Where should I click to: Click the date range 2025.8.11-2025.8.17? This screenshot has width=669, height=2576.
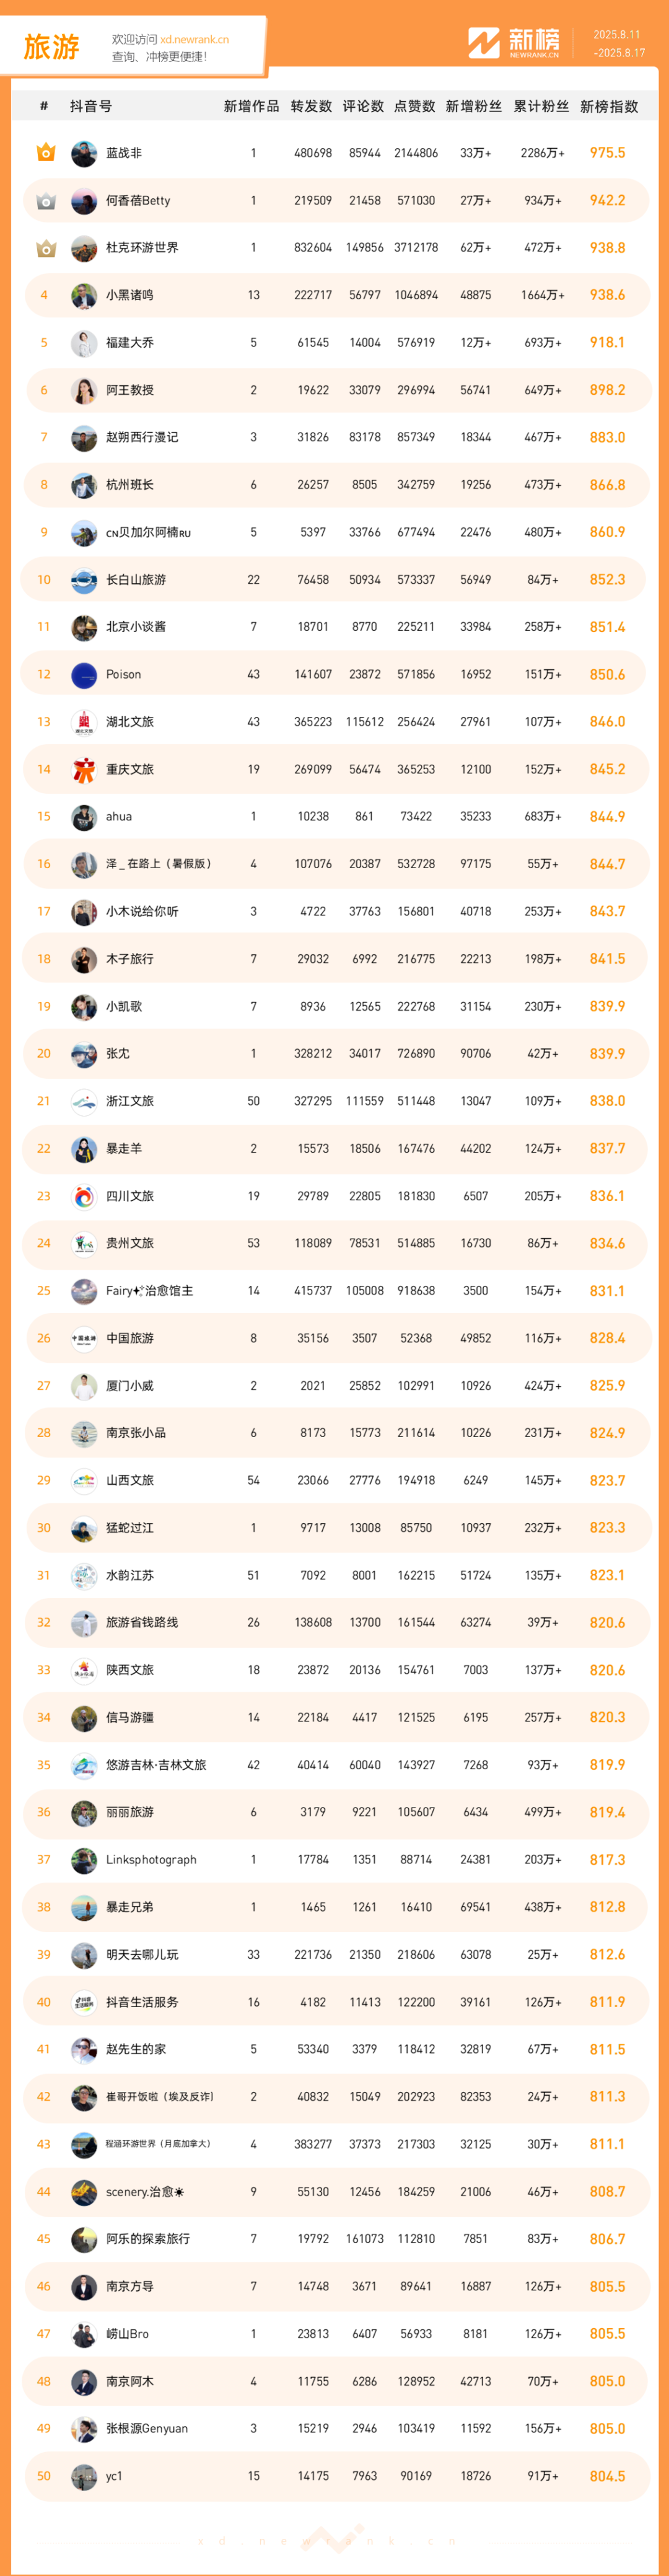pyautogui.click(x=619, y=44)
